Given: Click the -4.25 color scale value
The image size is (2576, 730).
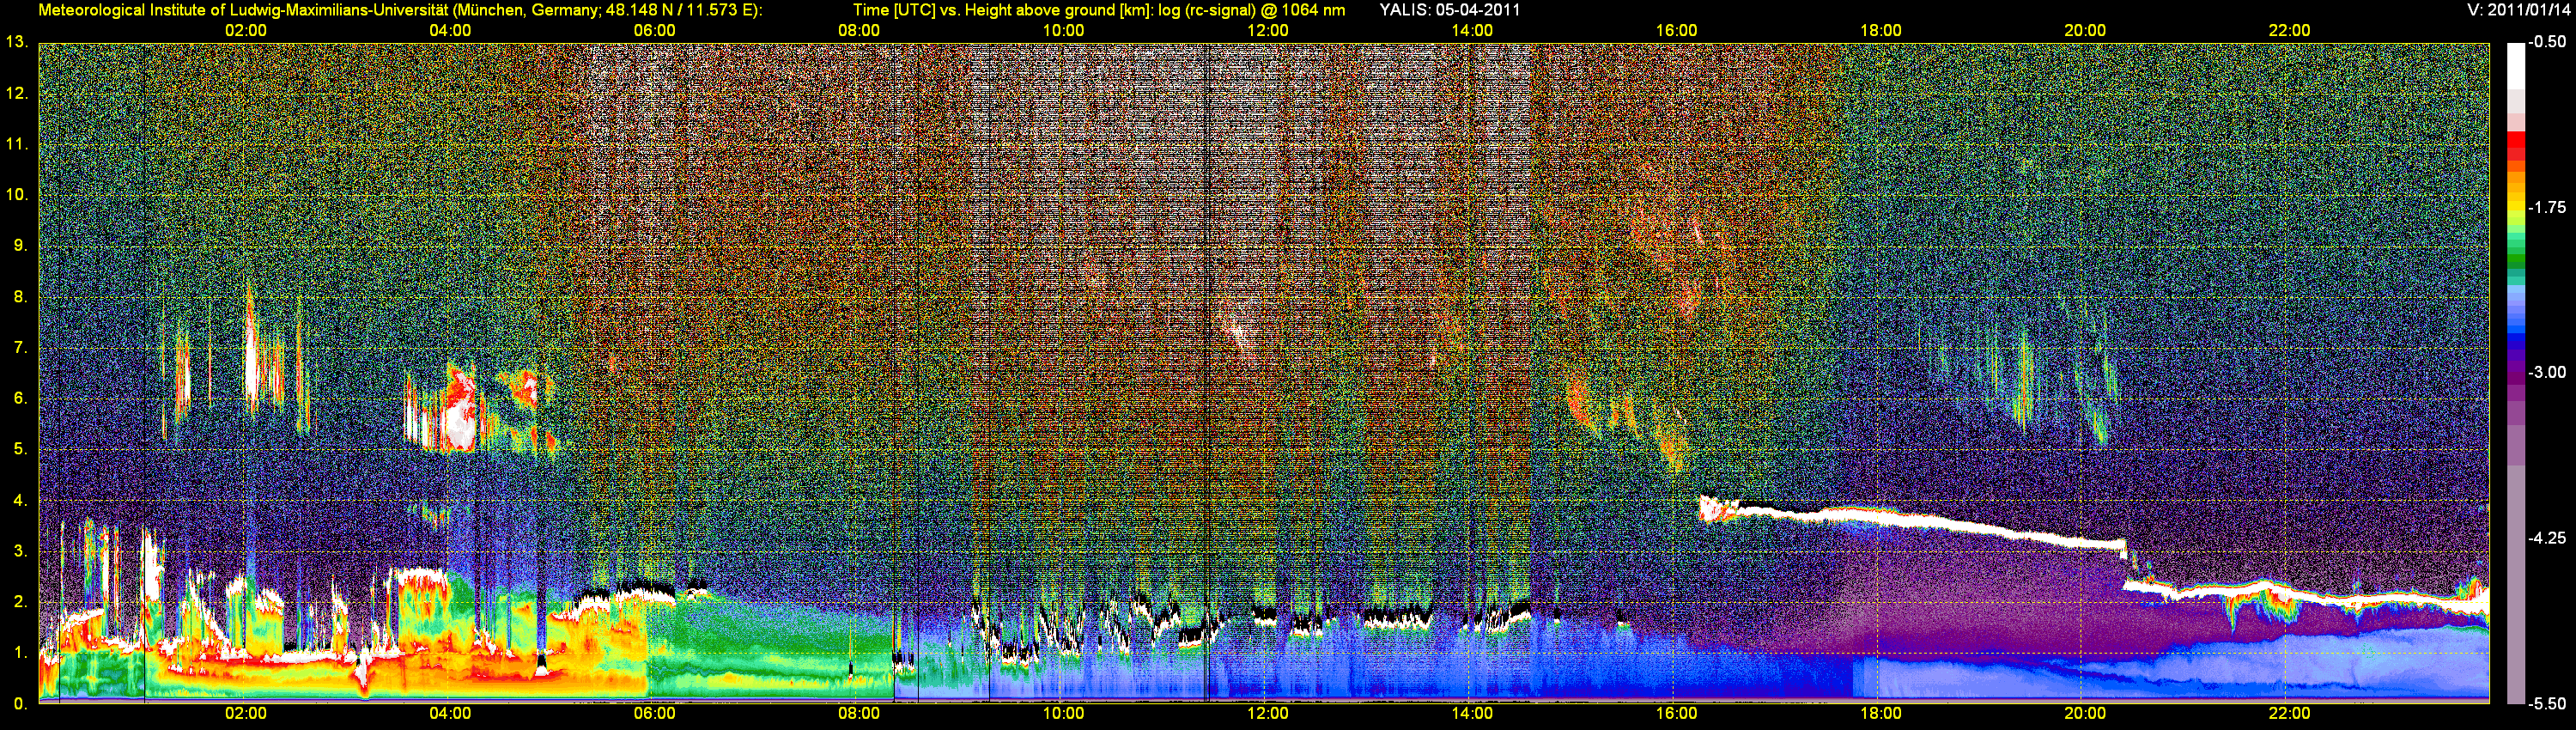Looking at the screenshot, I should tap(2547, 538).
